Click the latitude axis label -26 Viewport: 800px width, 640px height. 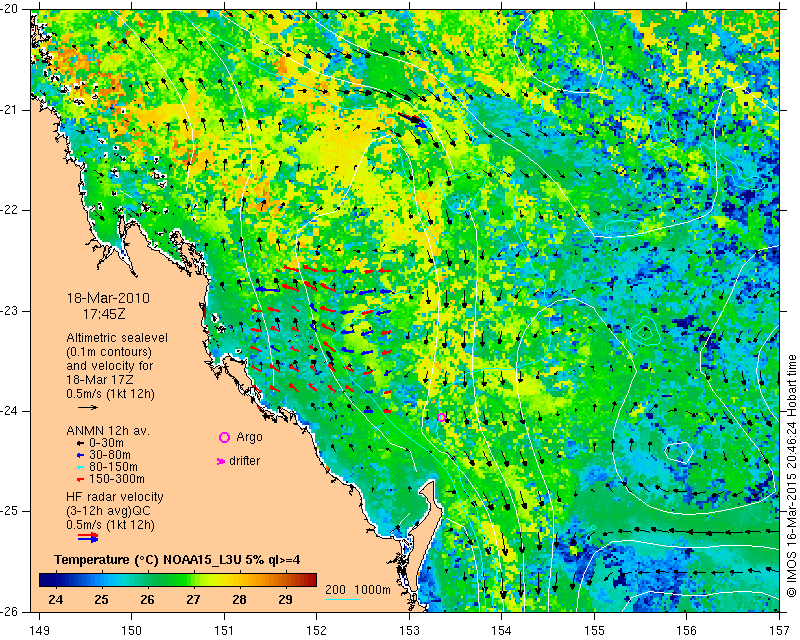click(x=9, y=611)
